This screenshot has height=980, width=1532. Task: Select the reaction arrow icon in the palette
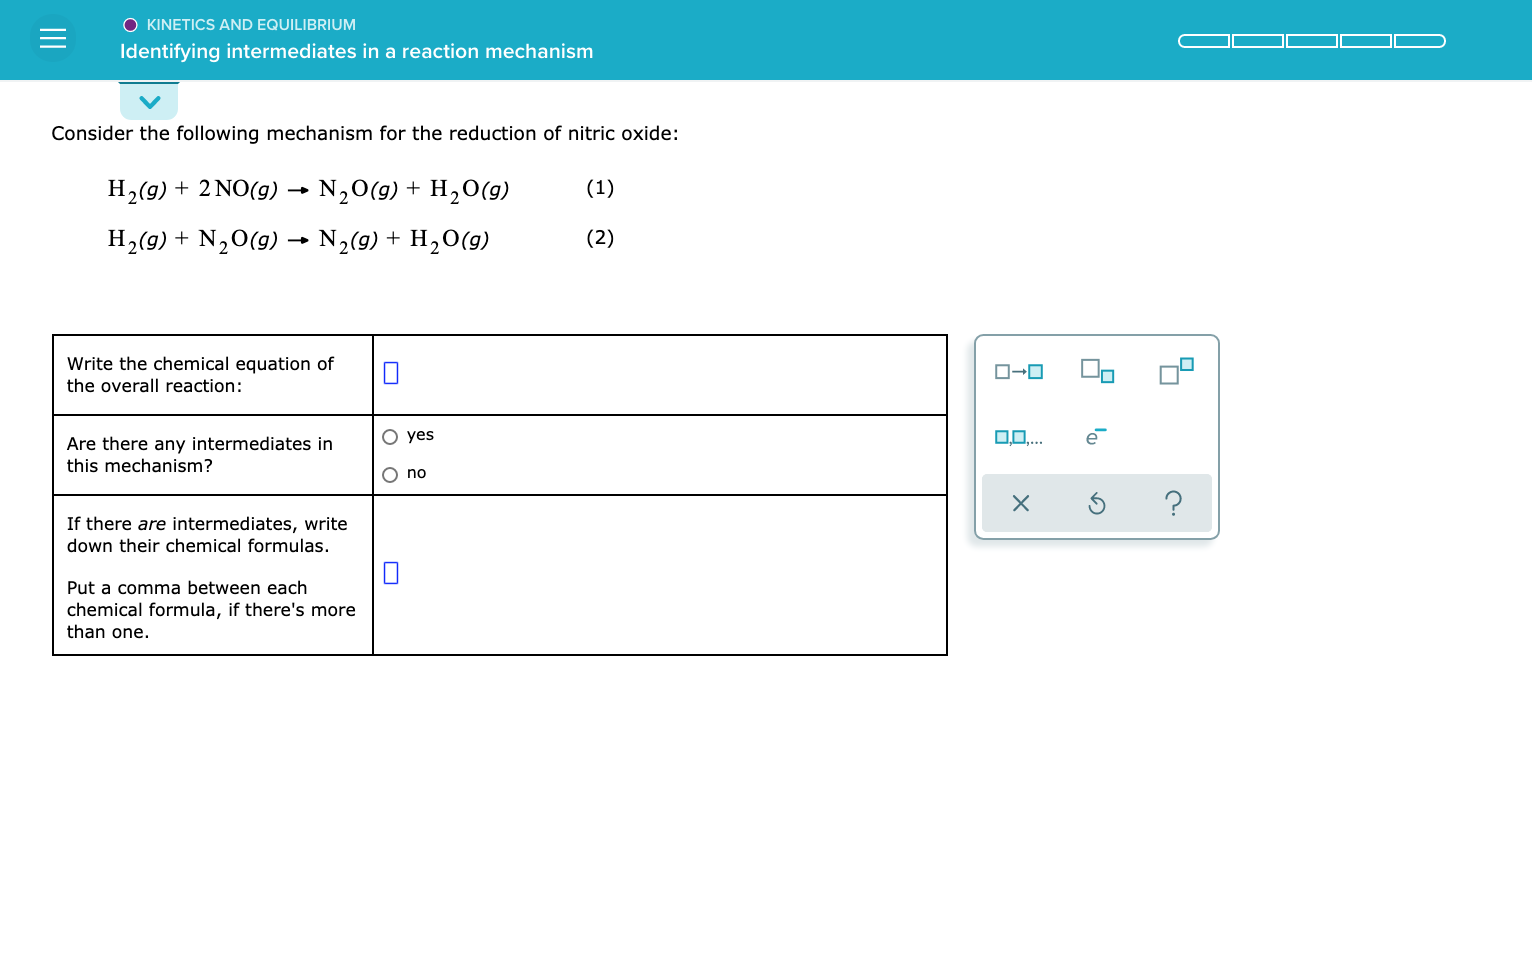point(1018,370)
